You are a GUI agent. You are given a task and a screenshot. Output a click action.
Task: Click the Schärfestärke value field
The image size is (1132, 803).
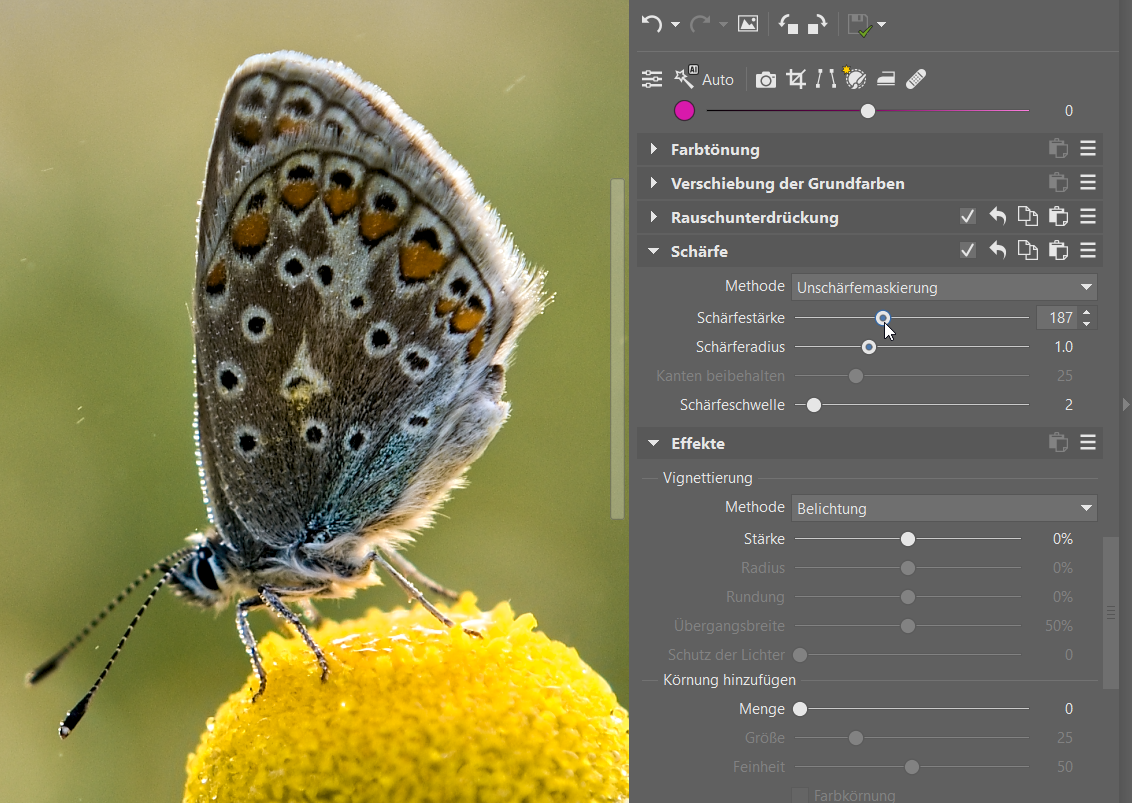(x=1056, y=318)
